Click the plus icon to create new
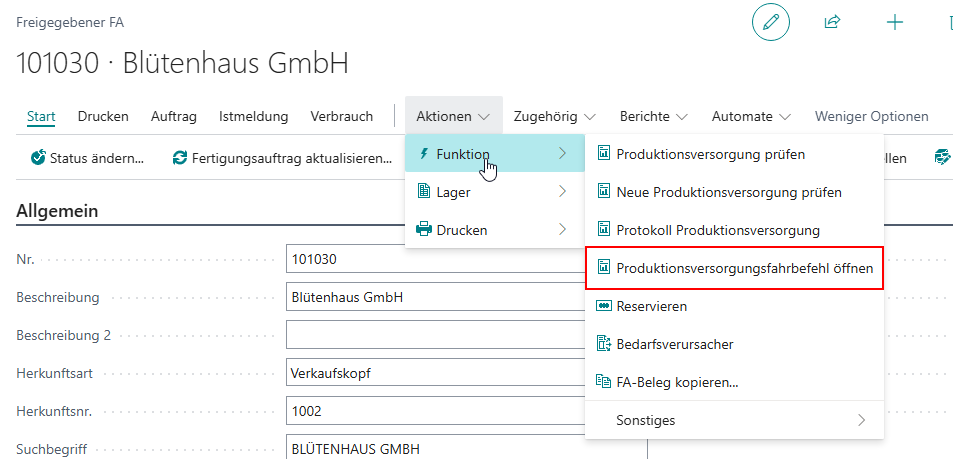 tap(895, 22)
